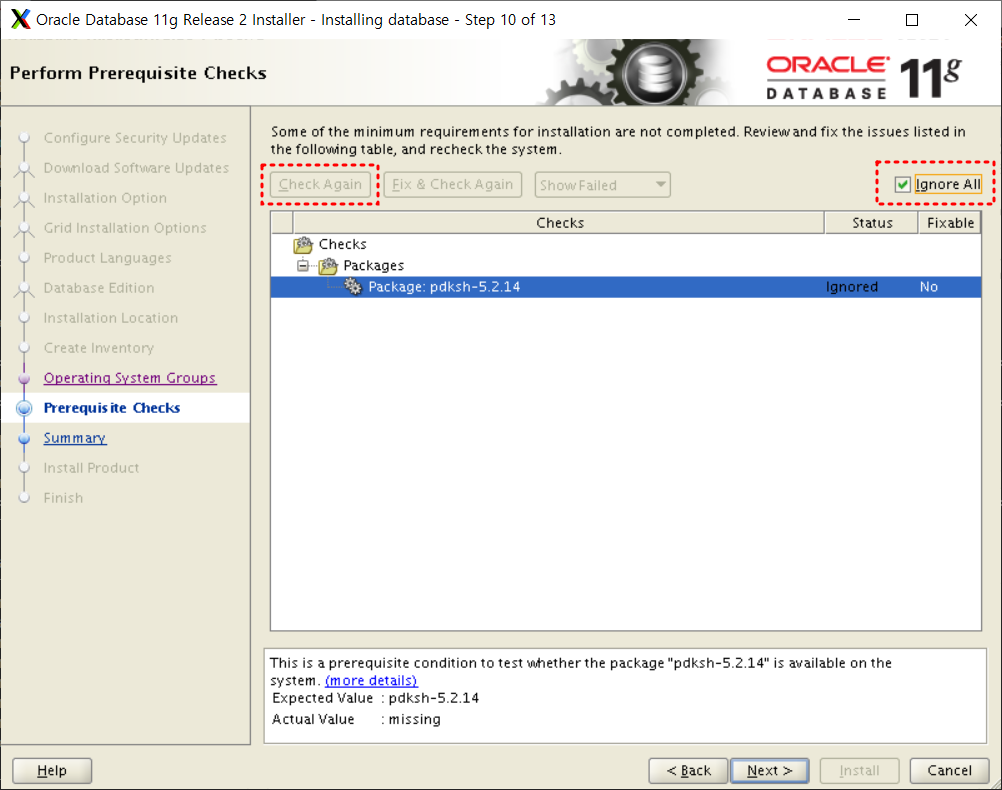
Task: Maximize the installer window
Action: coord(912,20)
